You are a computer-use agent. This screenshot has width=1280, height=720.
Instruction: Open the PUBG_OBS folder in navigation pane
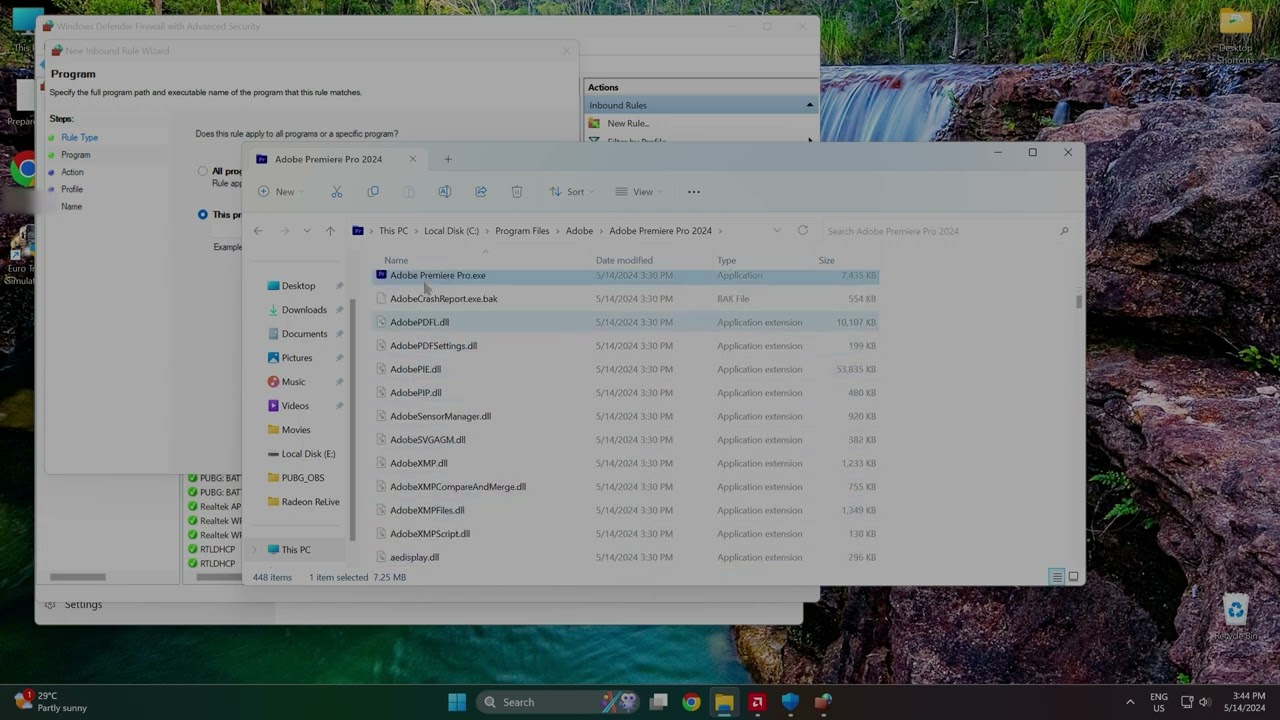(303, 478)
